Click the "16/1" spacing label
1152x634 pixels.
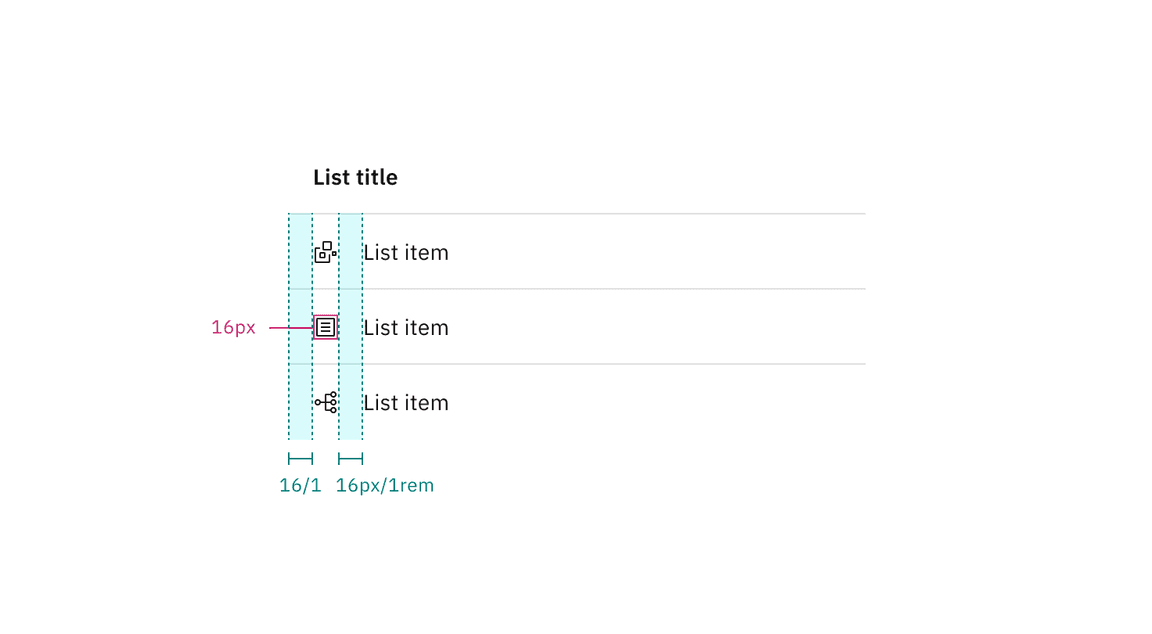pos(300,486)
